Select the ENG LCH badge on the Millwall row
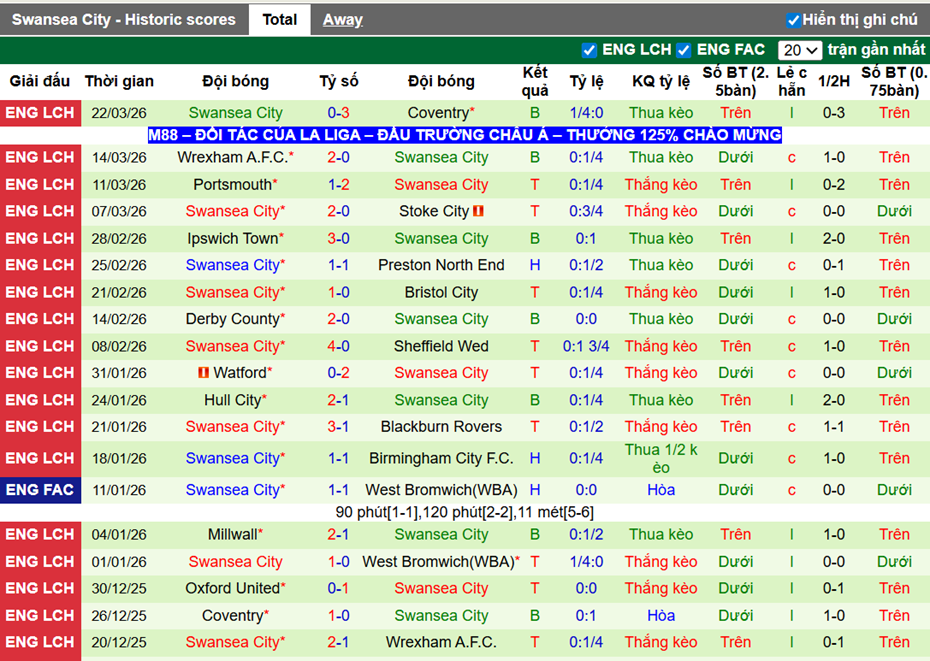Screen dimensions: 930x661 pos(41,534)
